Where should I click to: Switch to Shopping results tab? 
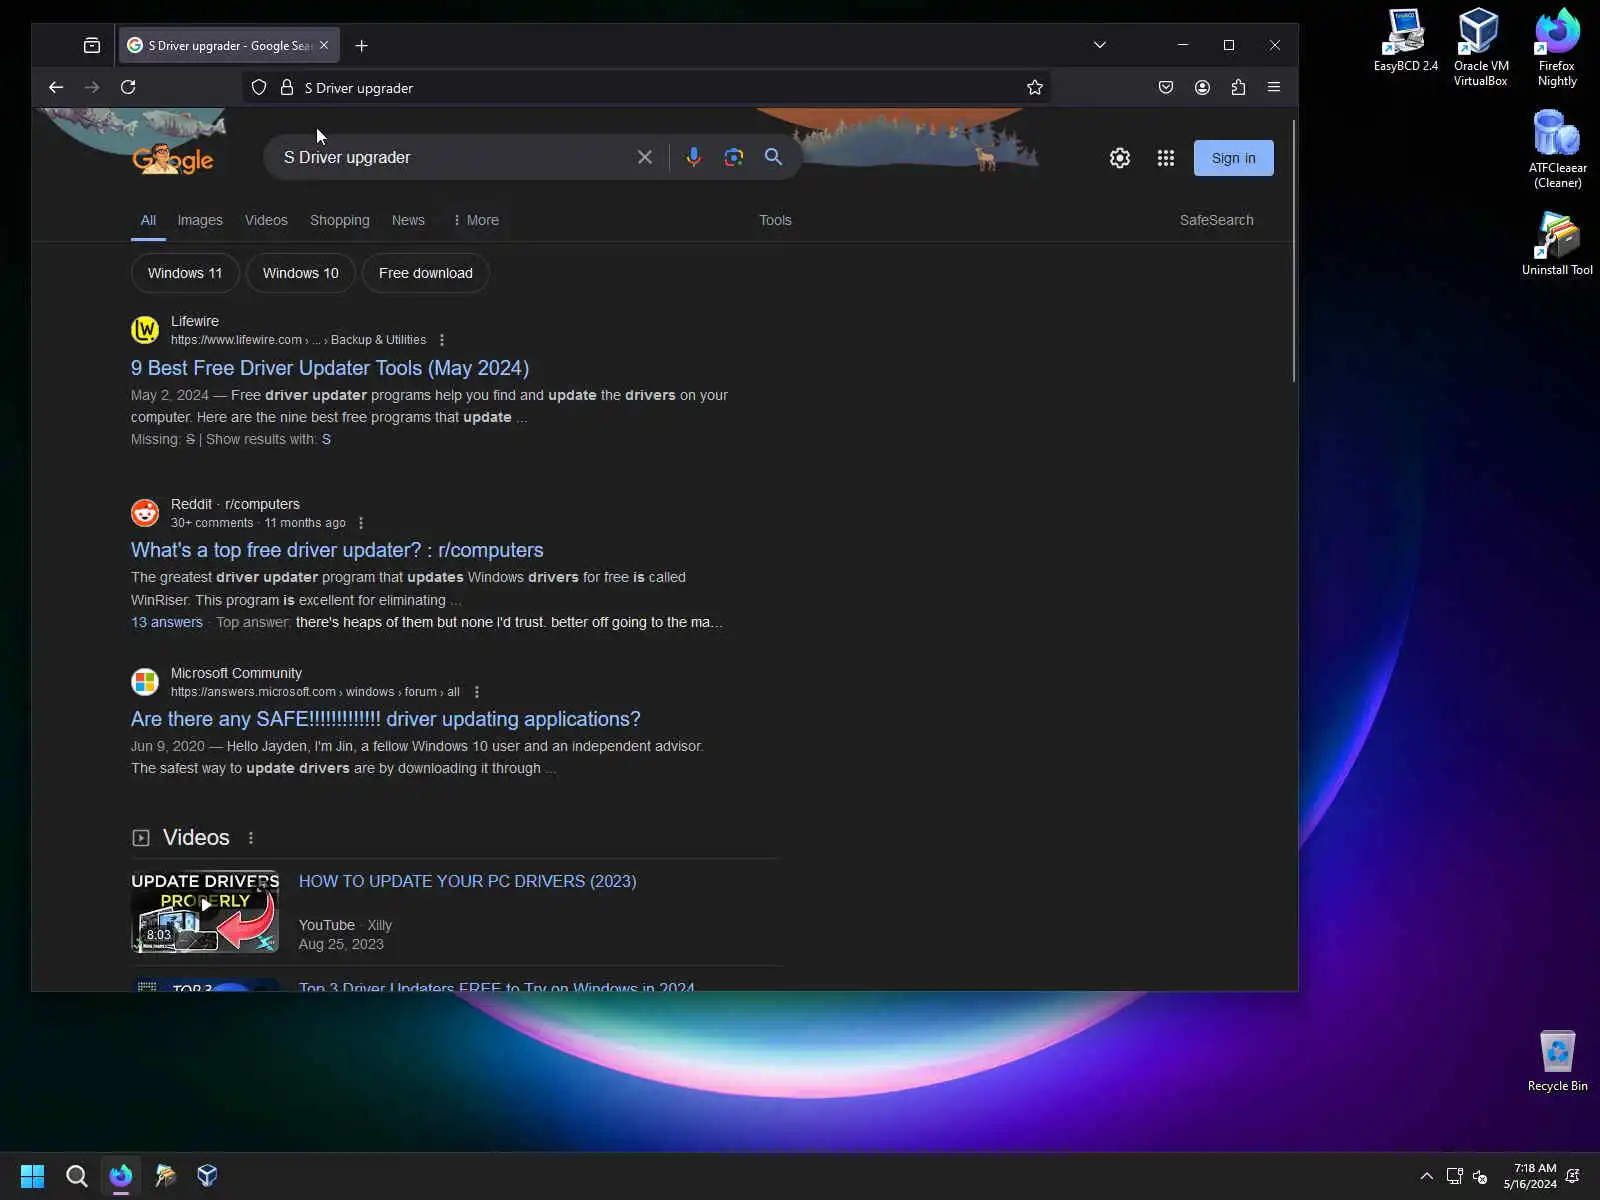click(340, 220)
